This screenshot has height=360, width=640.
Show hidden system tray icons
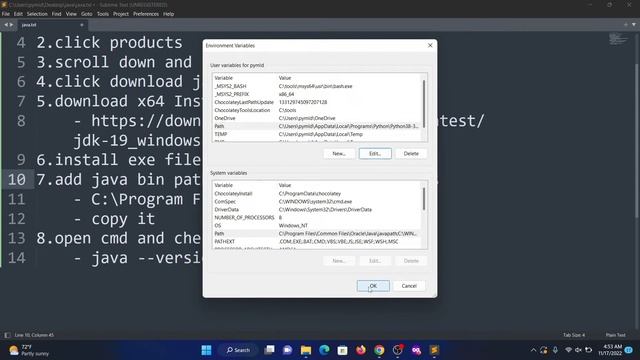click(533, 350)
